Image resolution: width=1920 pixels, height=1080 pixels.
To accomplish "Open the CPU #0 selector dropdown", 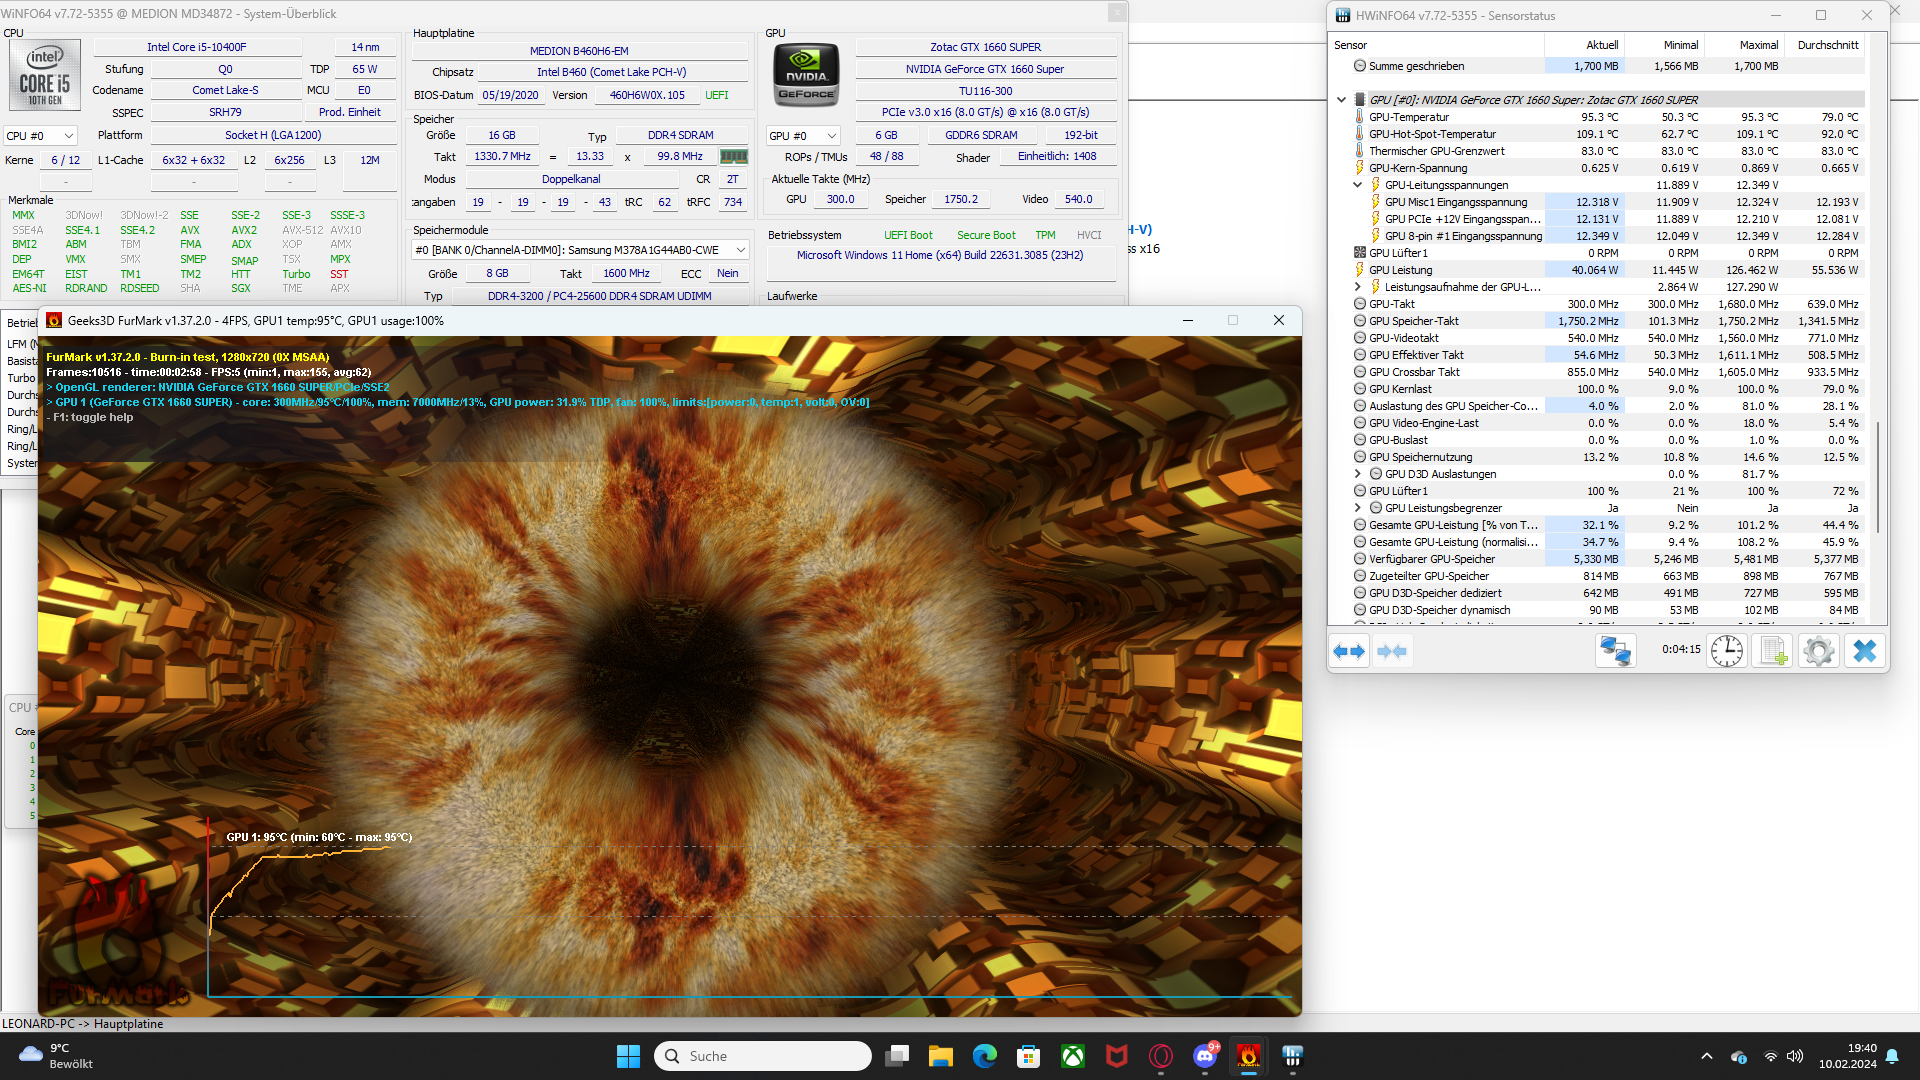I will click(41, 136).
